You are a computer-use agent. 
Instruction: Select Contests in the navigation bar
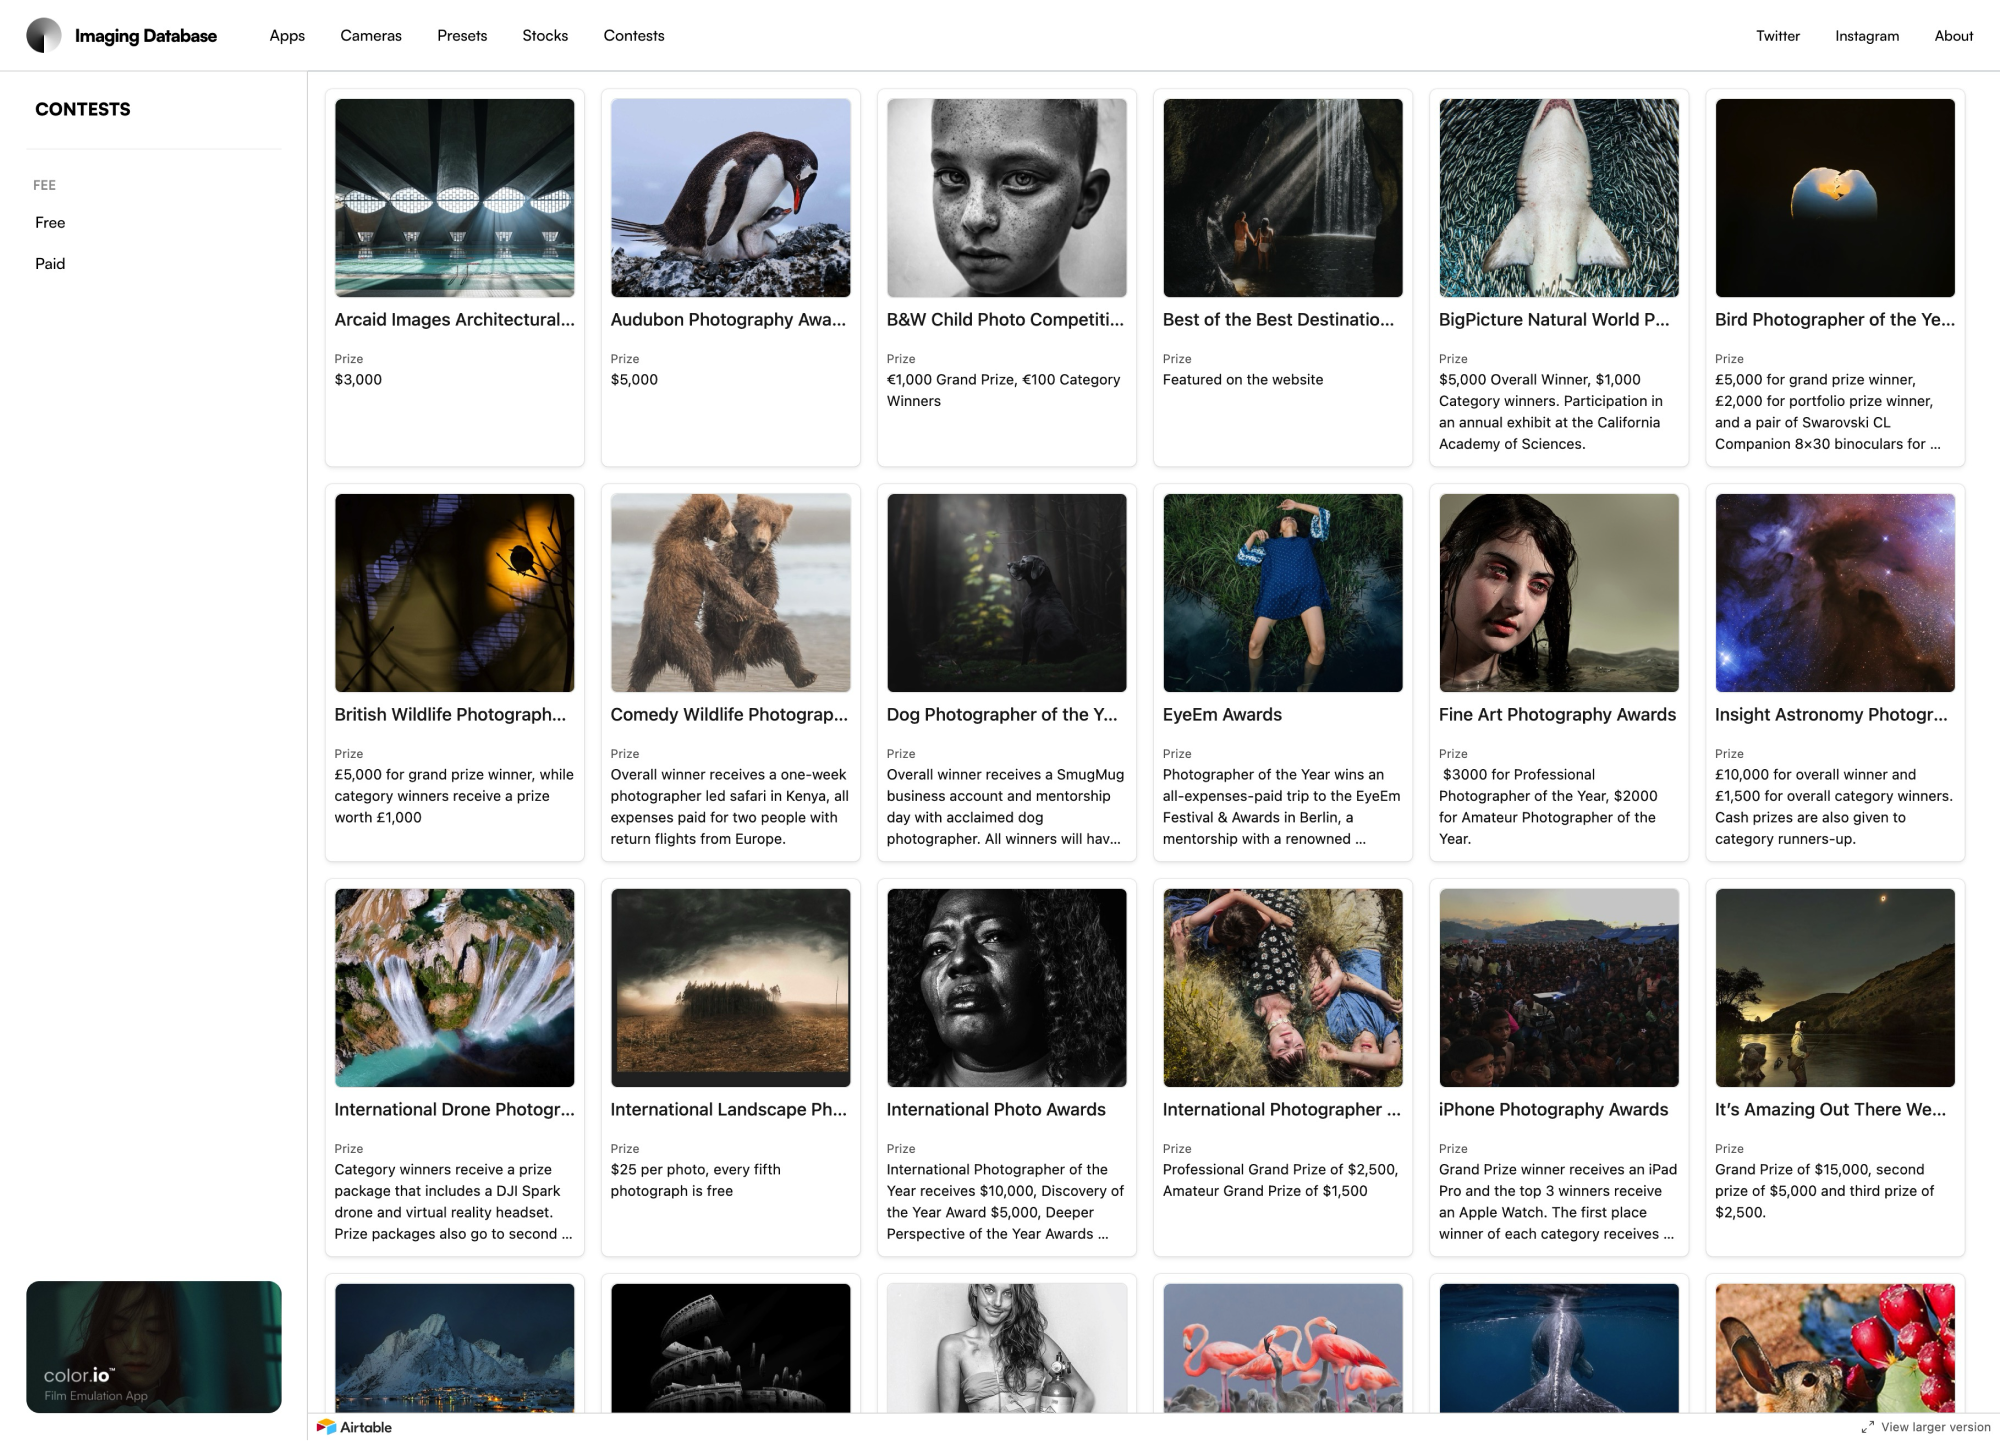tap(634, 35)
